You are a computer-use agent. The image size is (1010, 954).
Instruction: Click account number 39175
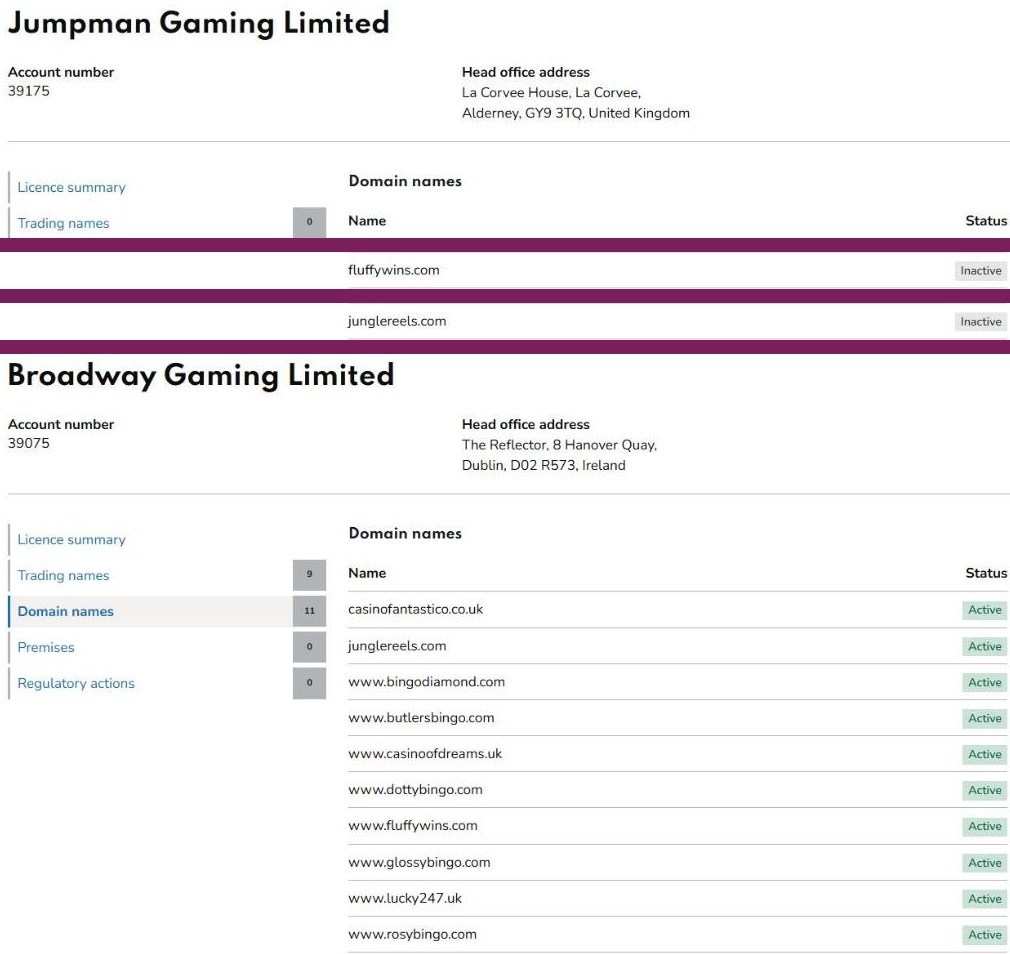(x=28, y=91)
